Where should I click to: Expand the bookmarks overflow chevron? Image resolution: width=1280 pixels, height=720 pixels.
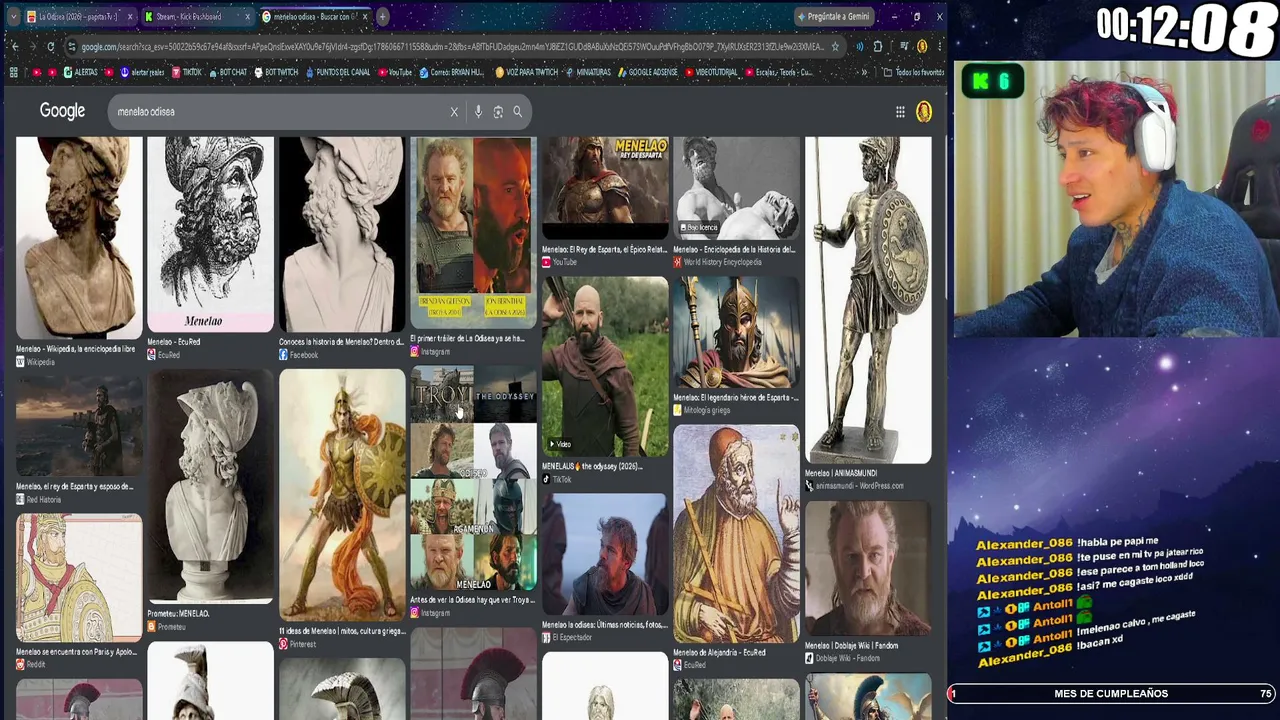tap(864, 72)
